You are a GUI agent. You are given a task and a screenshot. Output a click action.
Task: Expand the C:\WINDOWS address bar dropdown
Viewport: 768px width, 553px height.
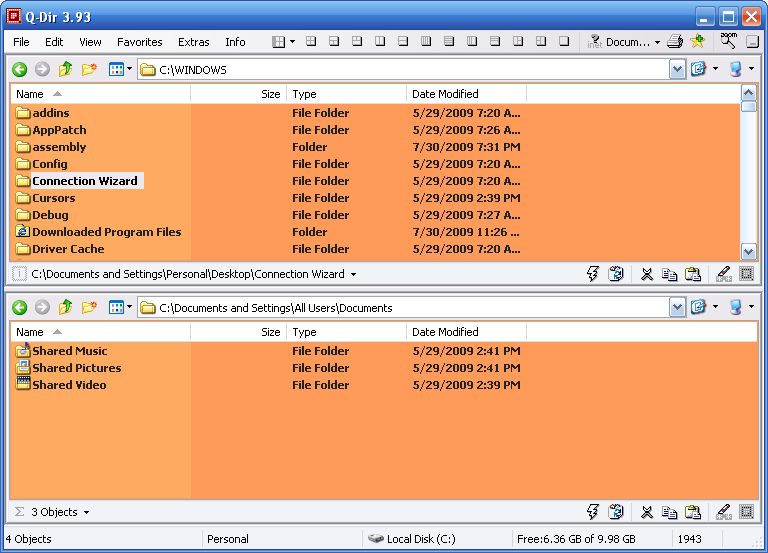coord(677,70)
